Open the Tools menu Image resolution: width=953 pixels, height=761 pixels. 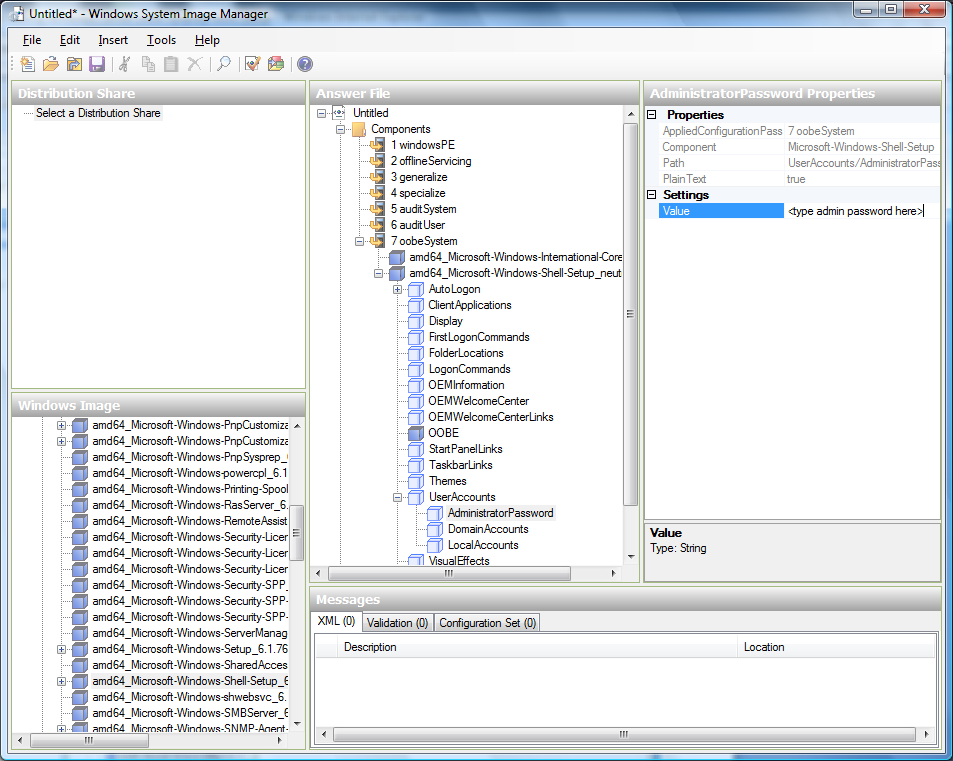[161, 40]
